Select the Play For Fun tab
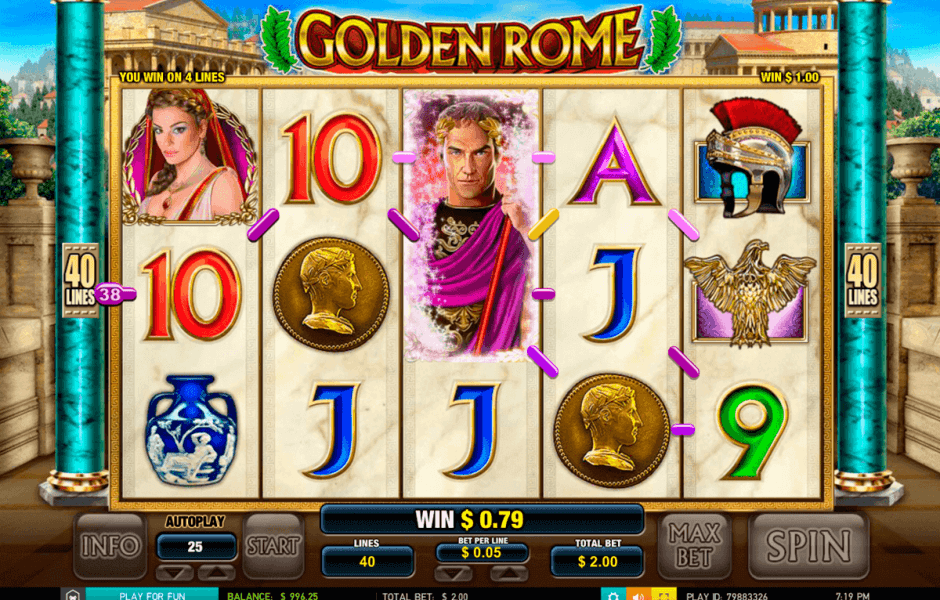The height and width of the screenshot is (600, 940). (x=152, y=595)
